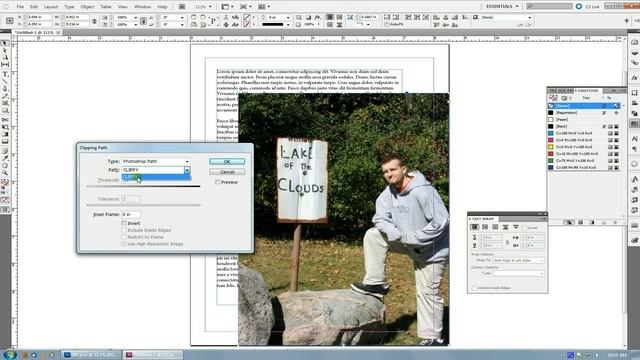Select the Type tool
Screen dimensions: 640x360
pyautogui.click(x=5, y=74)
